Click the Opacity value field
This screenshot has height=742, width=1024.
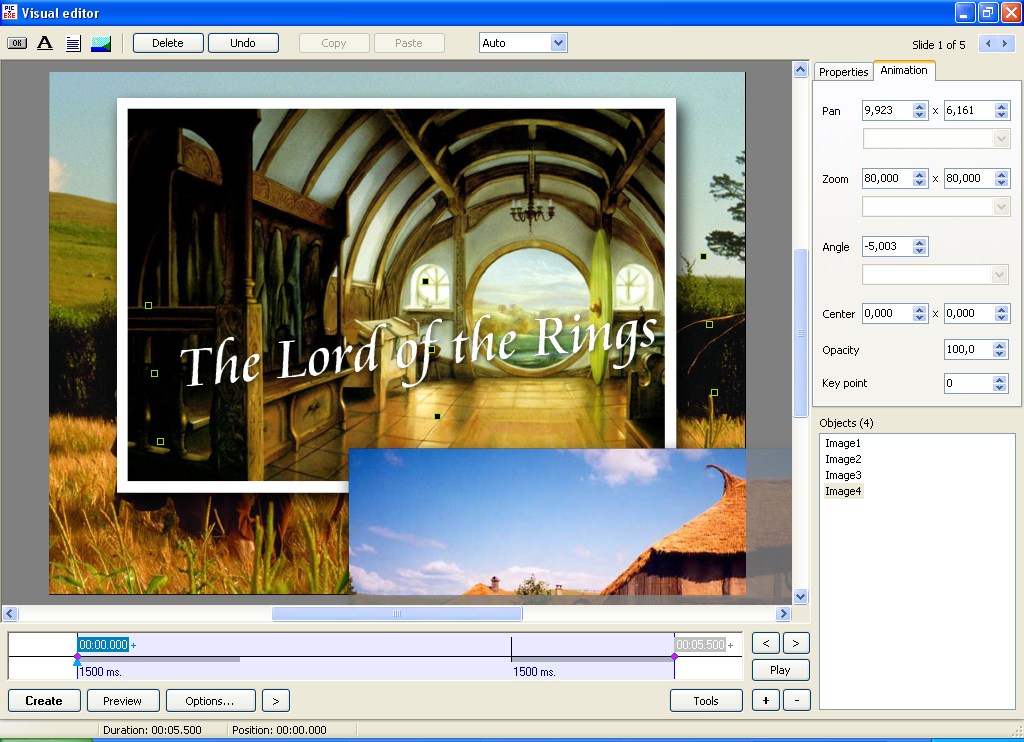pos(967,350)
